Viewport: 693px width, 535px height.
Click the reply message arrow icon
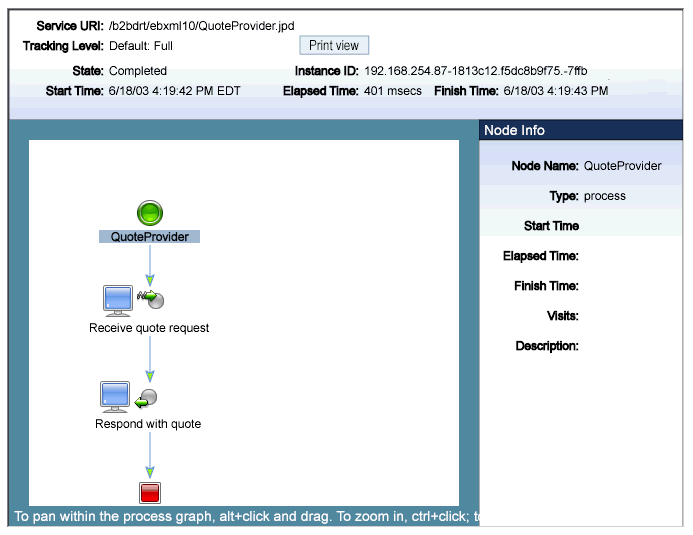146,398
